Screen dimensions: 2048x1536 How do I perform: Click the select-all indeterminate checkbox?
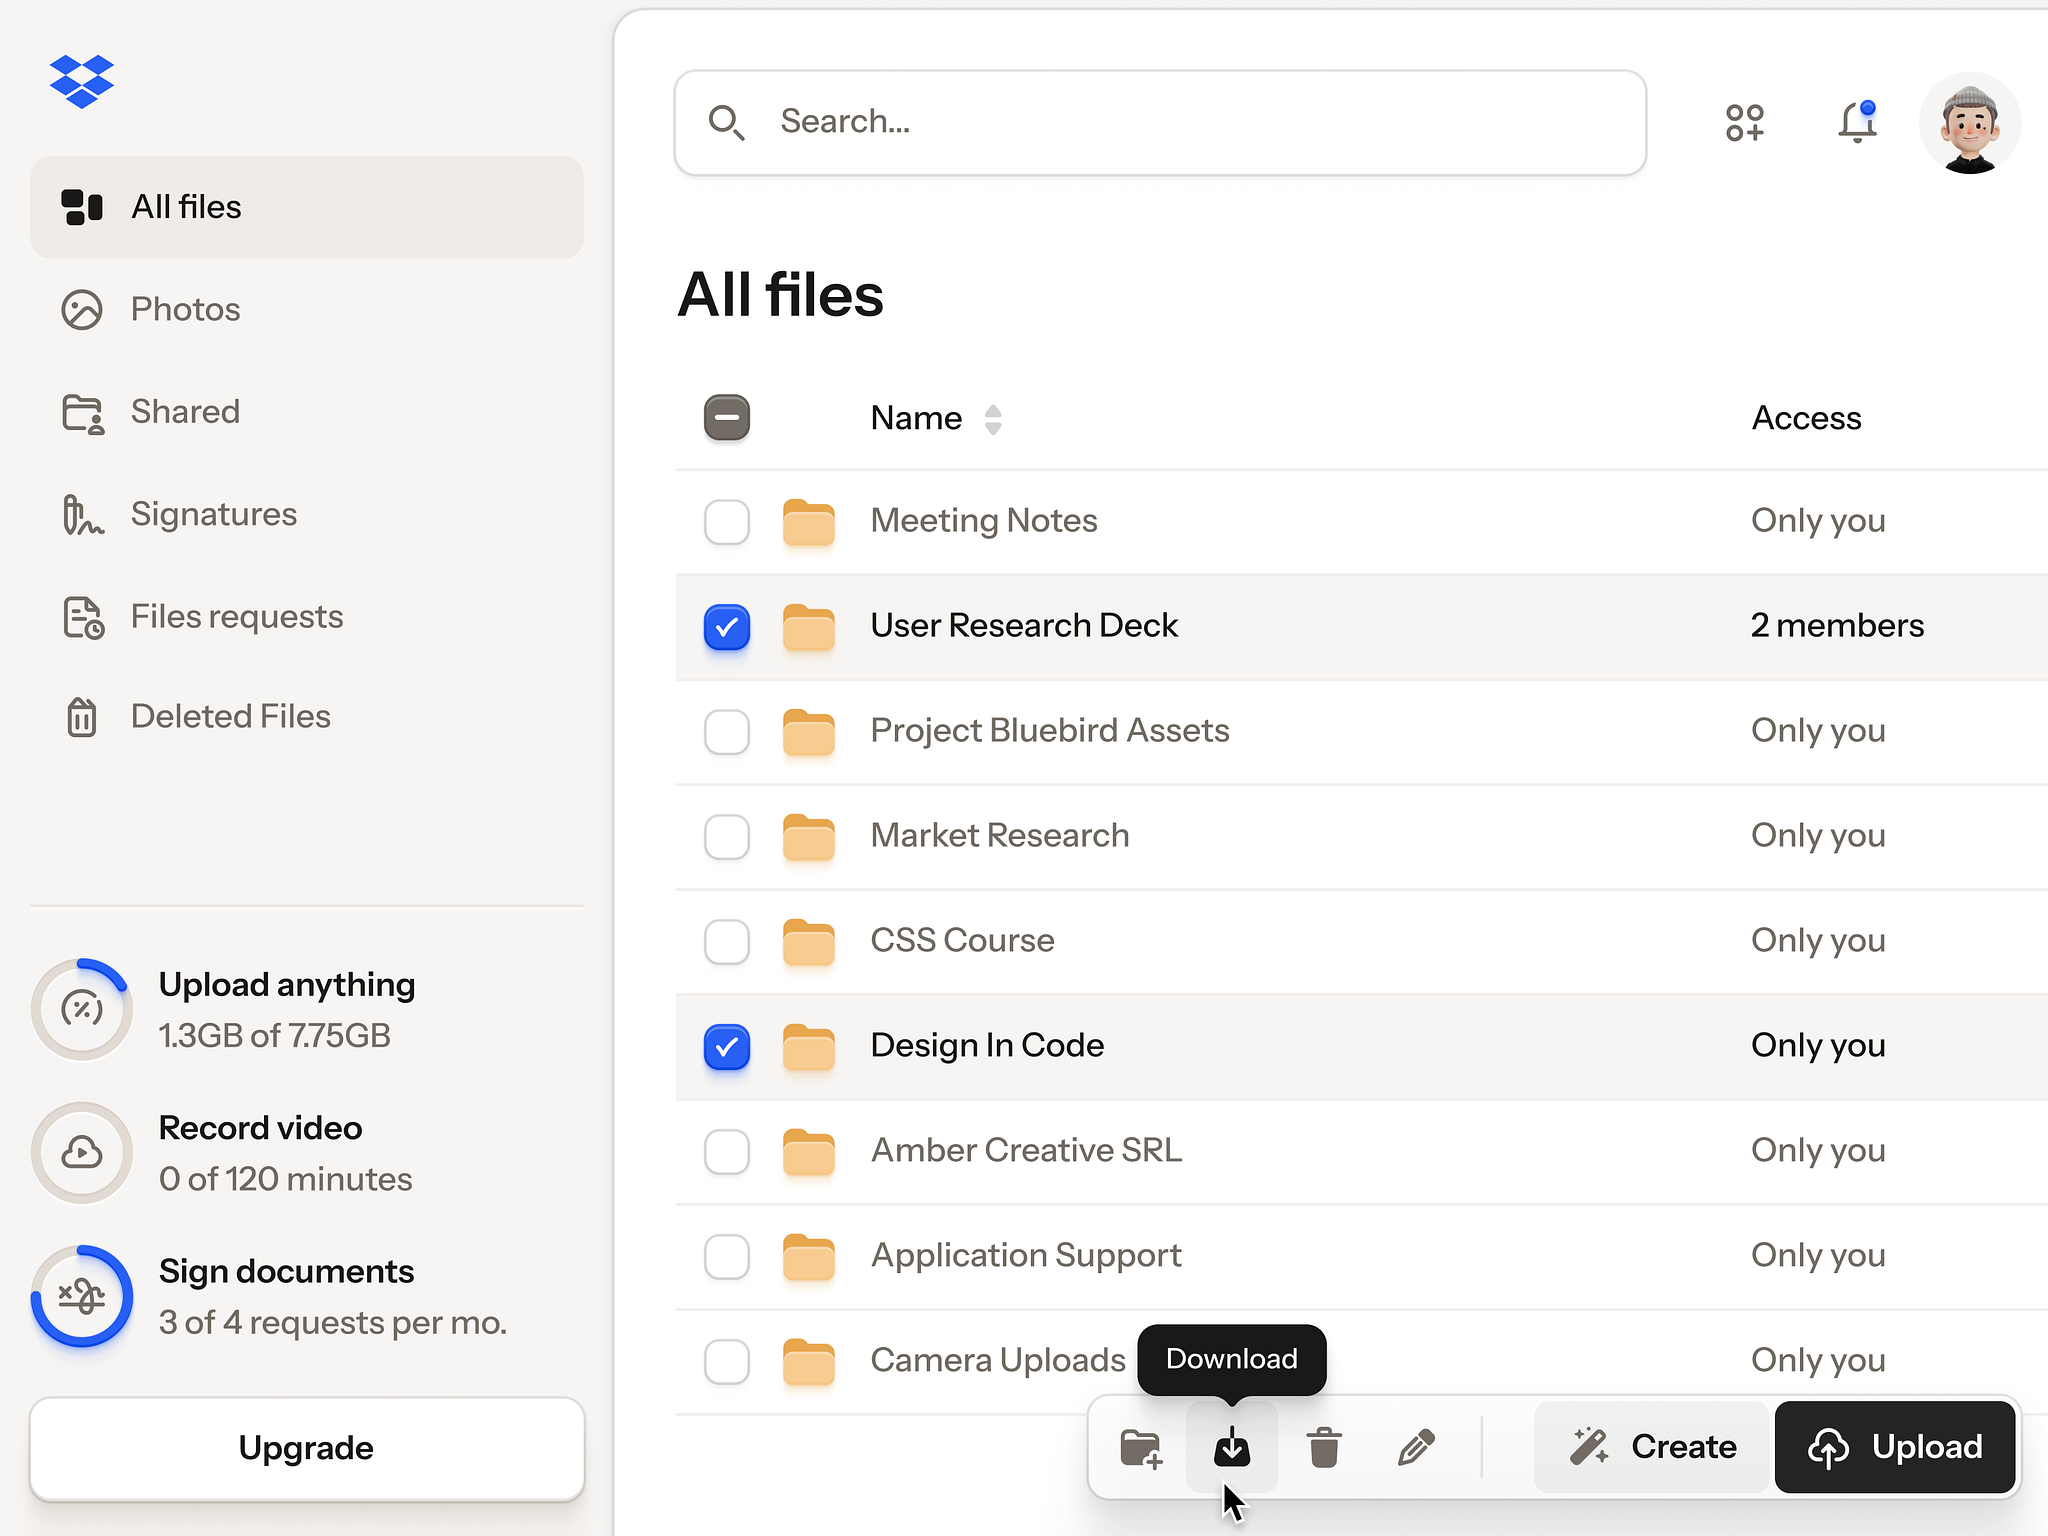click(726, 418)
